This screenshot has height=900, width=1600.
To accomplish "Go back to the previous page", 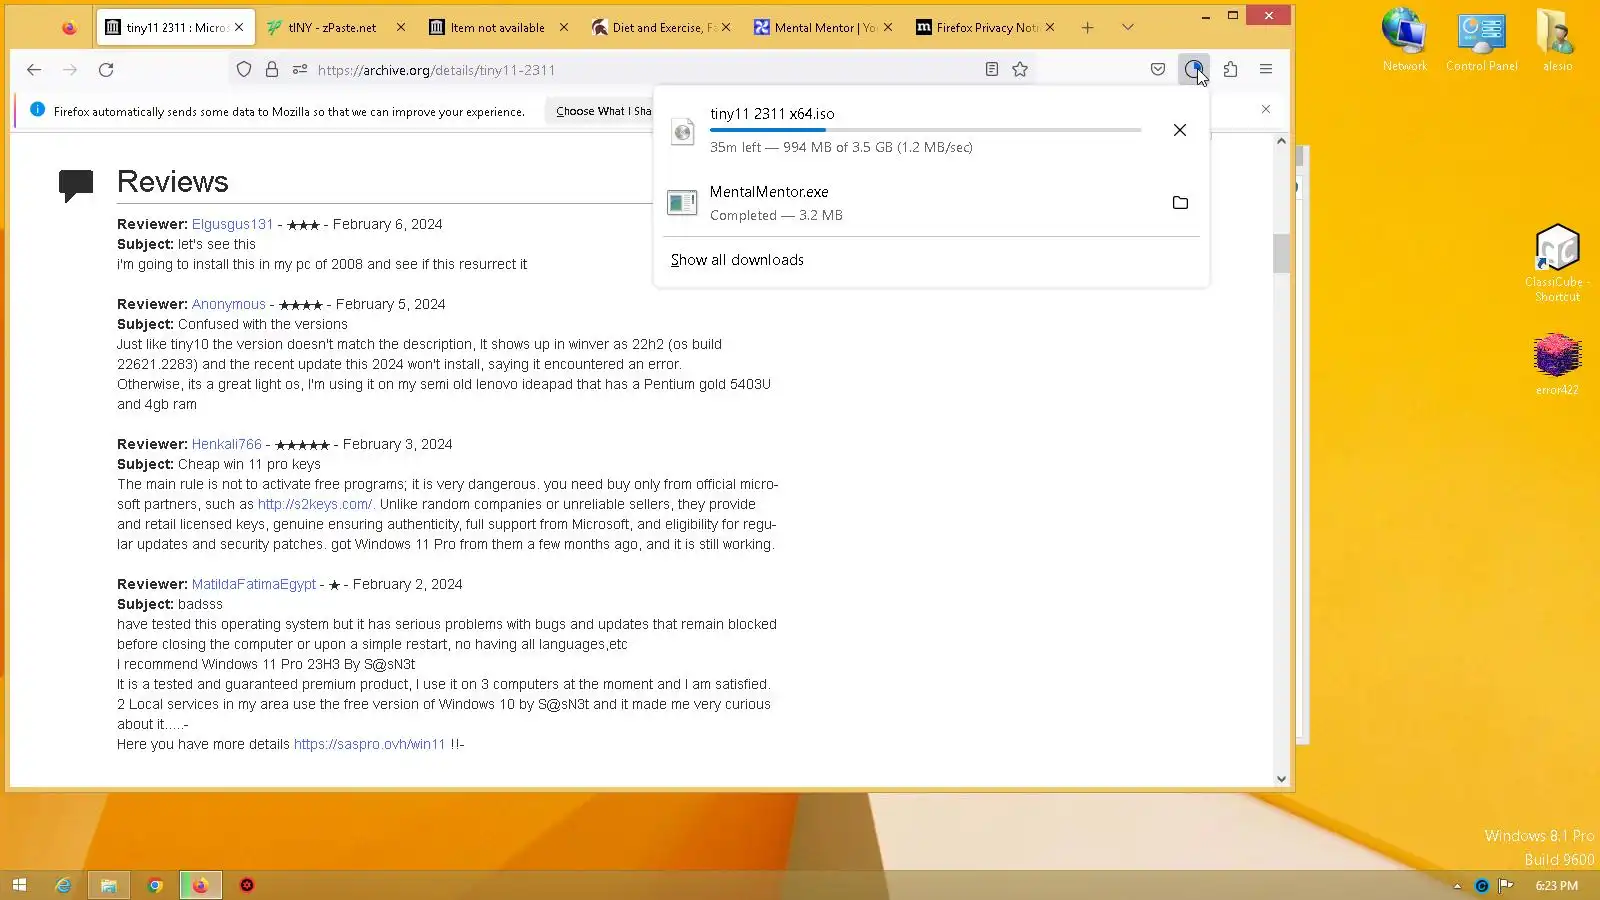I will [x=34, y=70].
